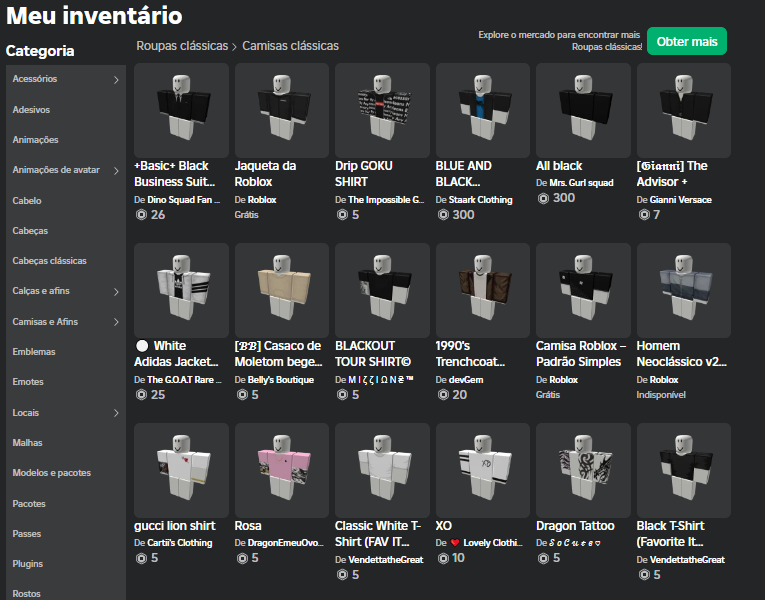Viewport: 765px width, 600px height.
Task: Open the Cabelo category
Action: (x=27, y=200)
